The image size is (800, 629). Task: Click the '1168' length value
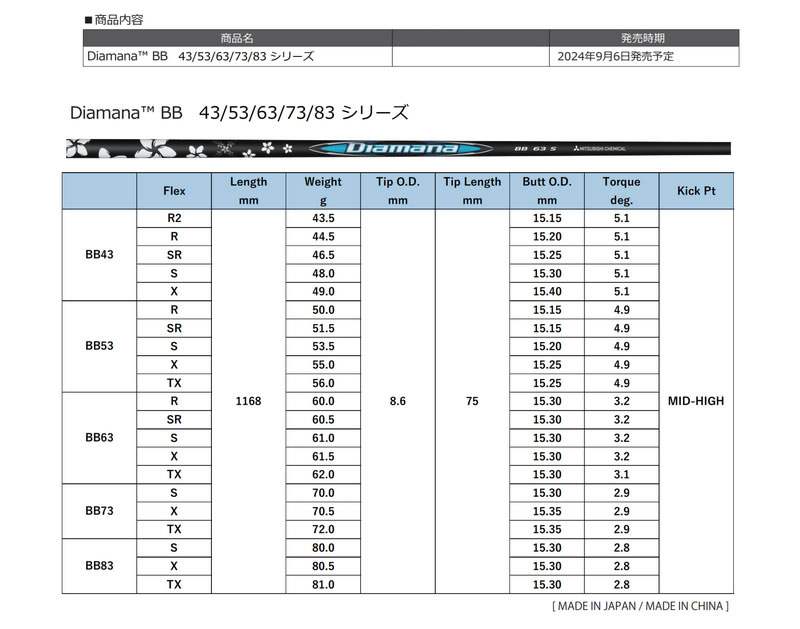(x=248, y=401)
